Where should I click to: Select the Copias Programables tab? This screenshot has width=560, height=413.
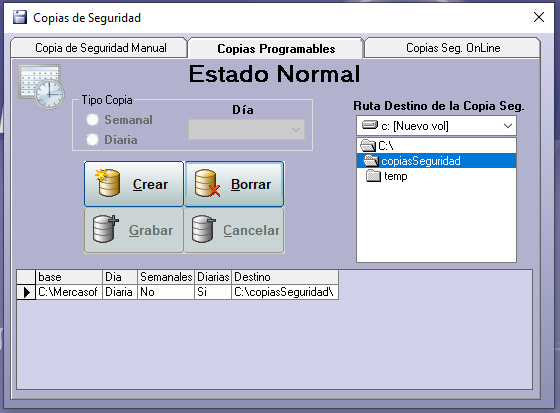click(276, 48)
